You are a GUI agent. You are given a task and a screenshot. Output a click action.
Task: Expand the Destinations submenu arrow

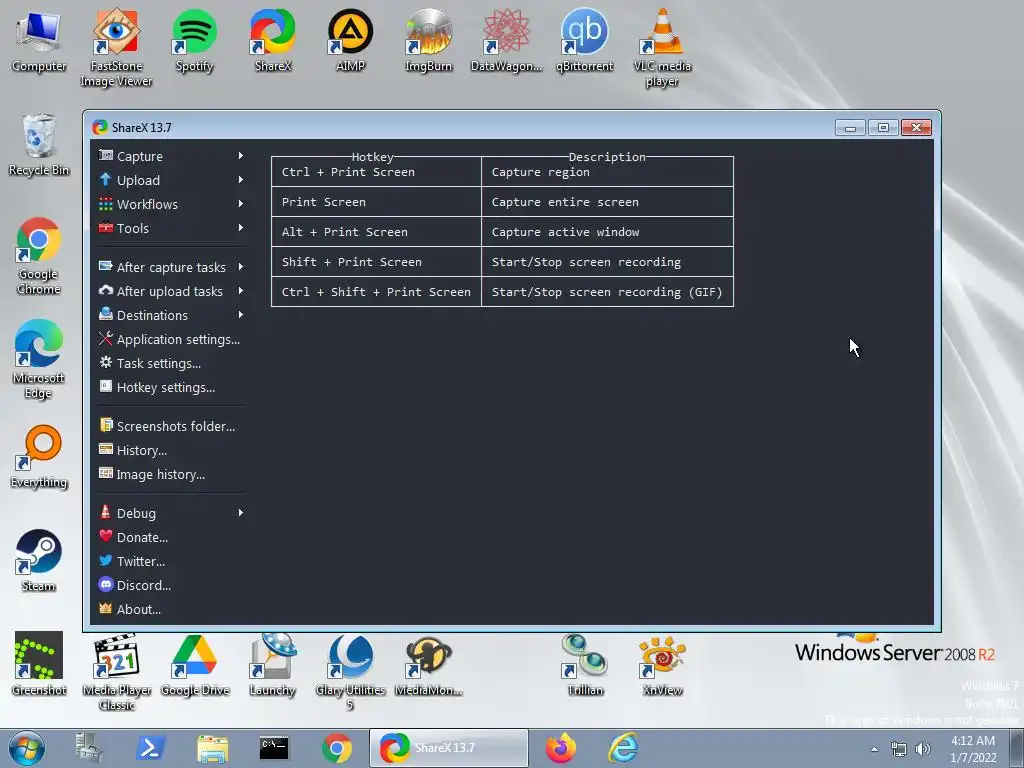(240, 315)
